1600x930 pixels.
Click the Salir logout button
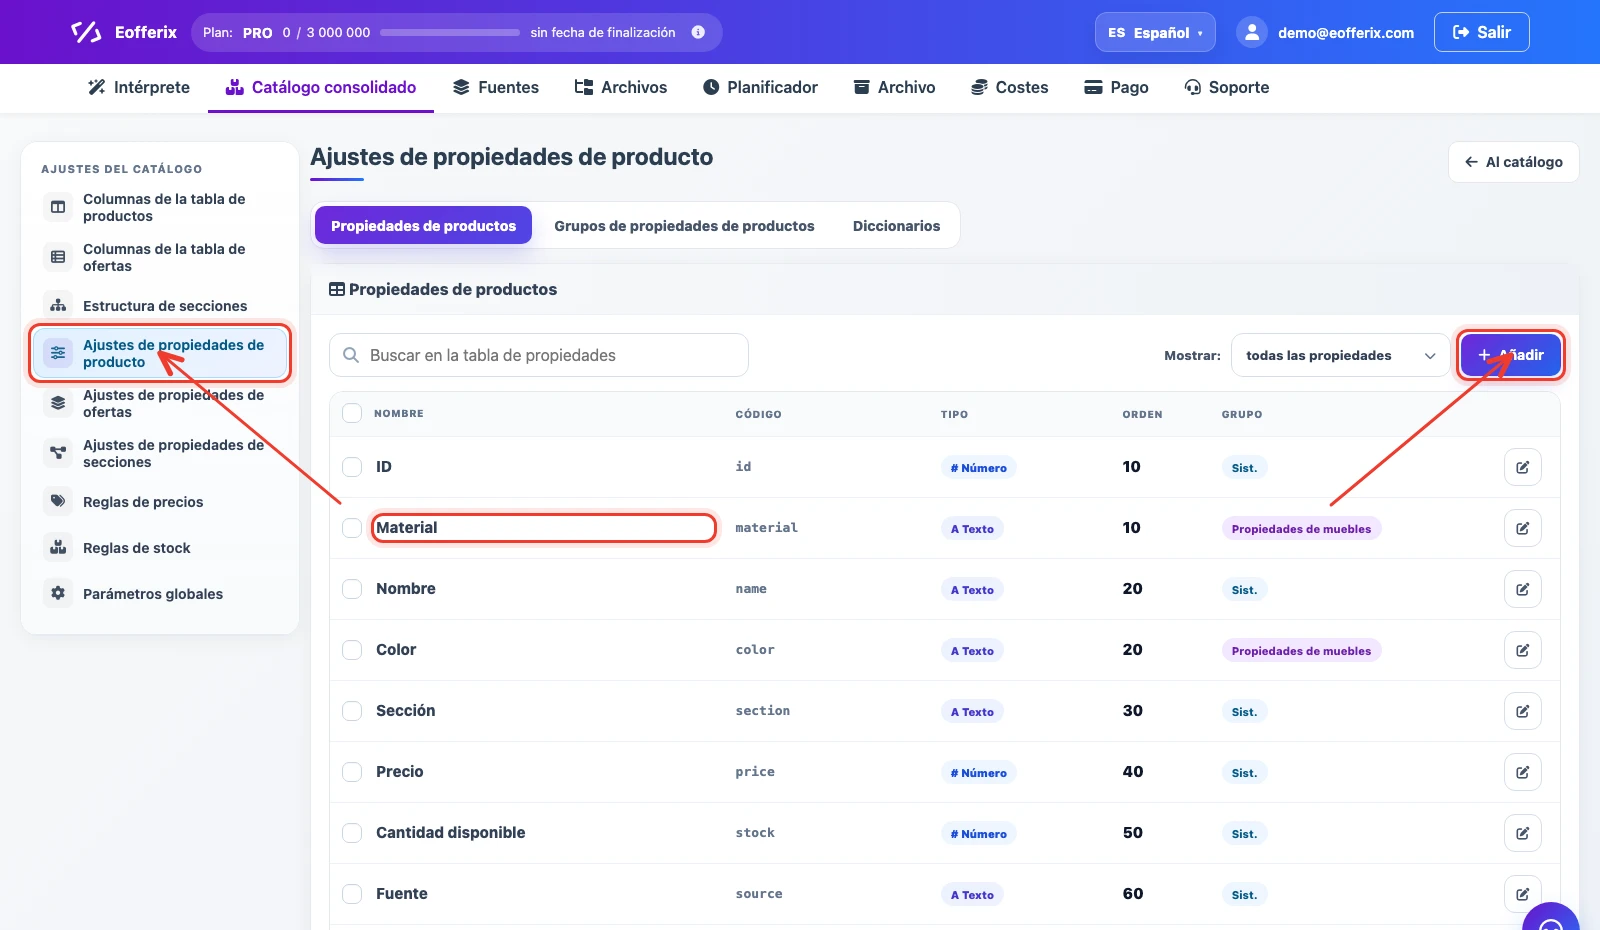1481,32
